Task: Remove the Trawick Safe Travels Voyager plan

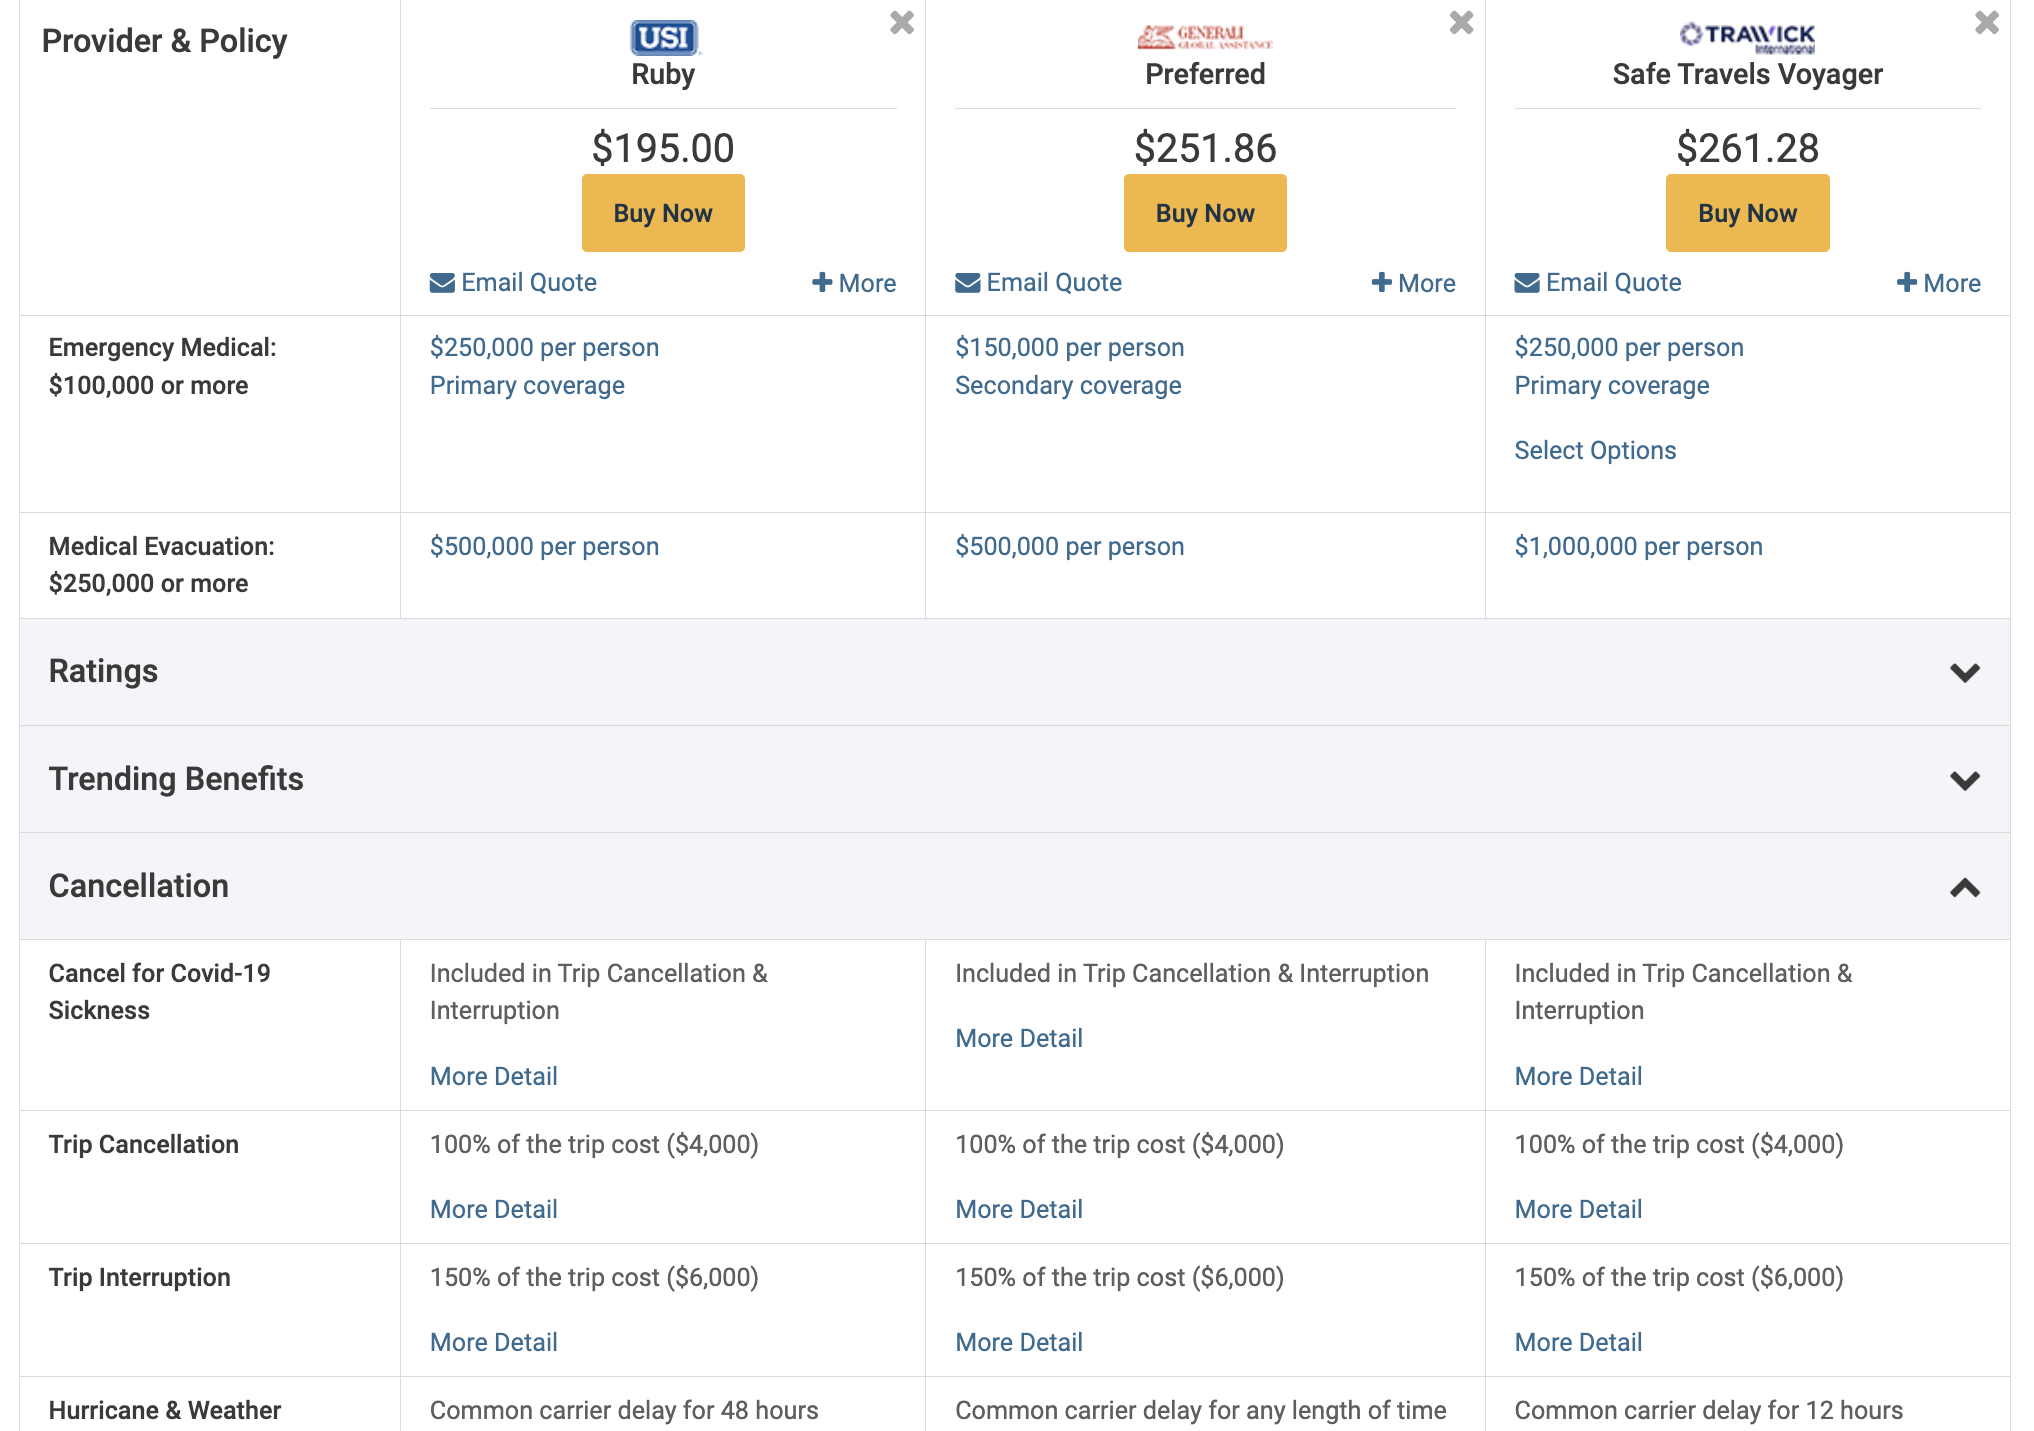Action: click(x=1986, y=22)
